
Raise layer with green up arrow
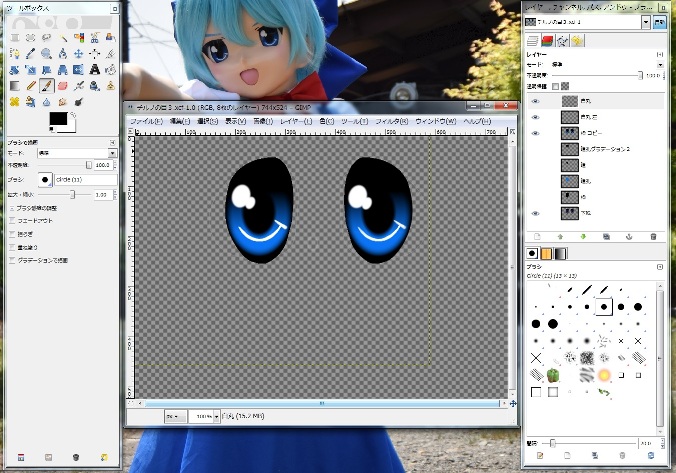560,237
